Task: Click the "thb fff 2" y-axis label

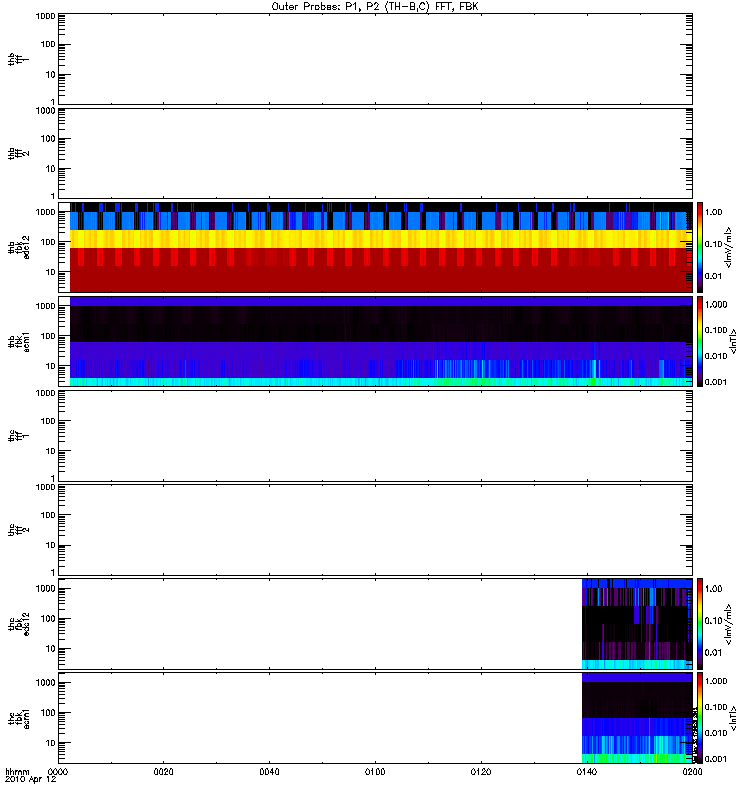Action: pos(18,154)
